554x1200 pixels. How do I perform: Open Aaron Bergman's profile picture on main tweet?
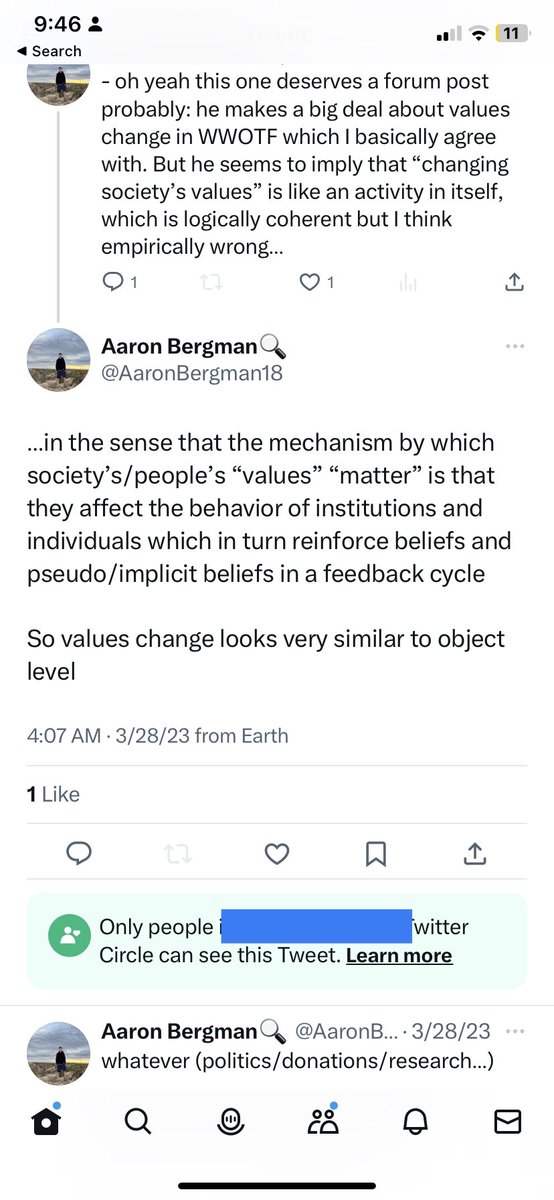tap(58, 358)
